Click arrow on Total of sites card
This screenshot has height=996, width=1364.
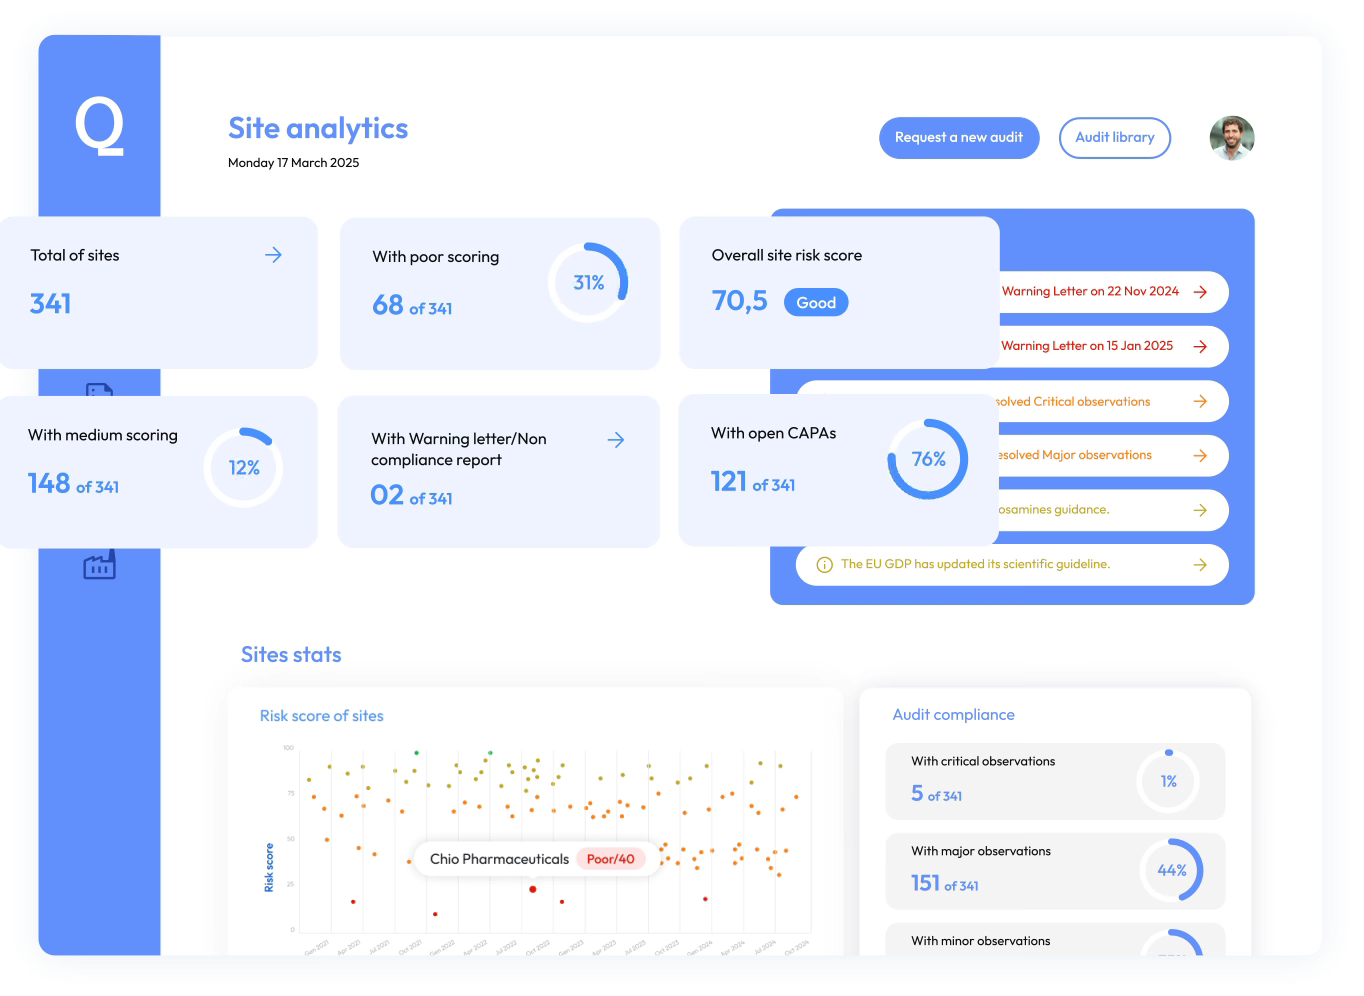point(273,255)
